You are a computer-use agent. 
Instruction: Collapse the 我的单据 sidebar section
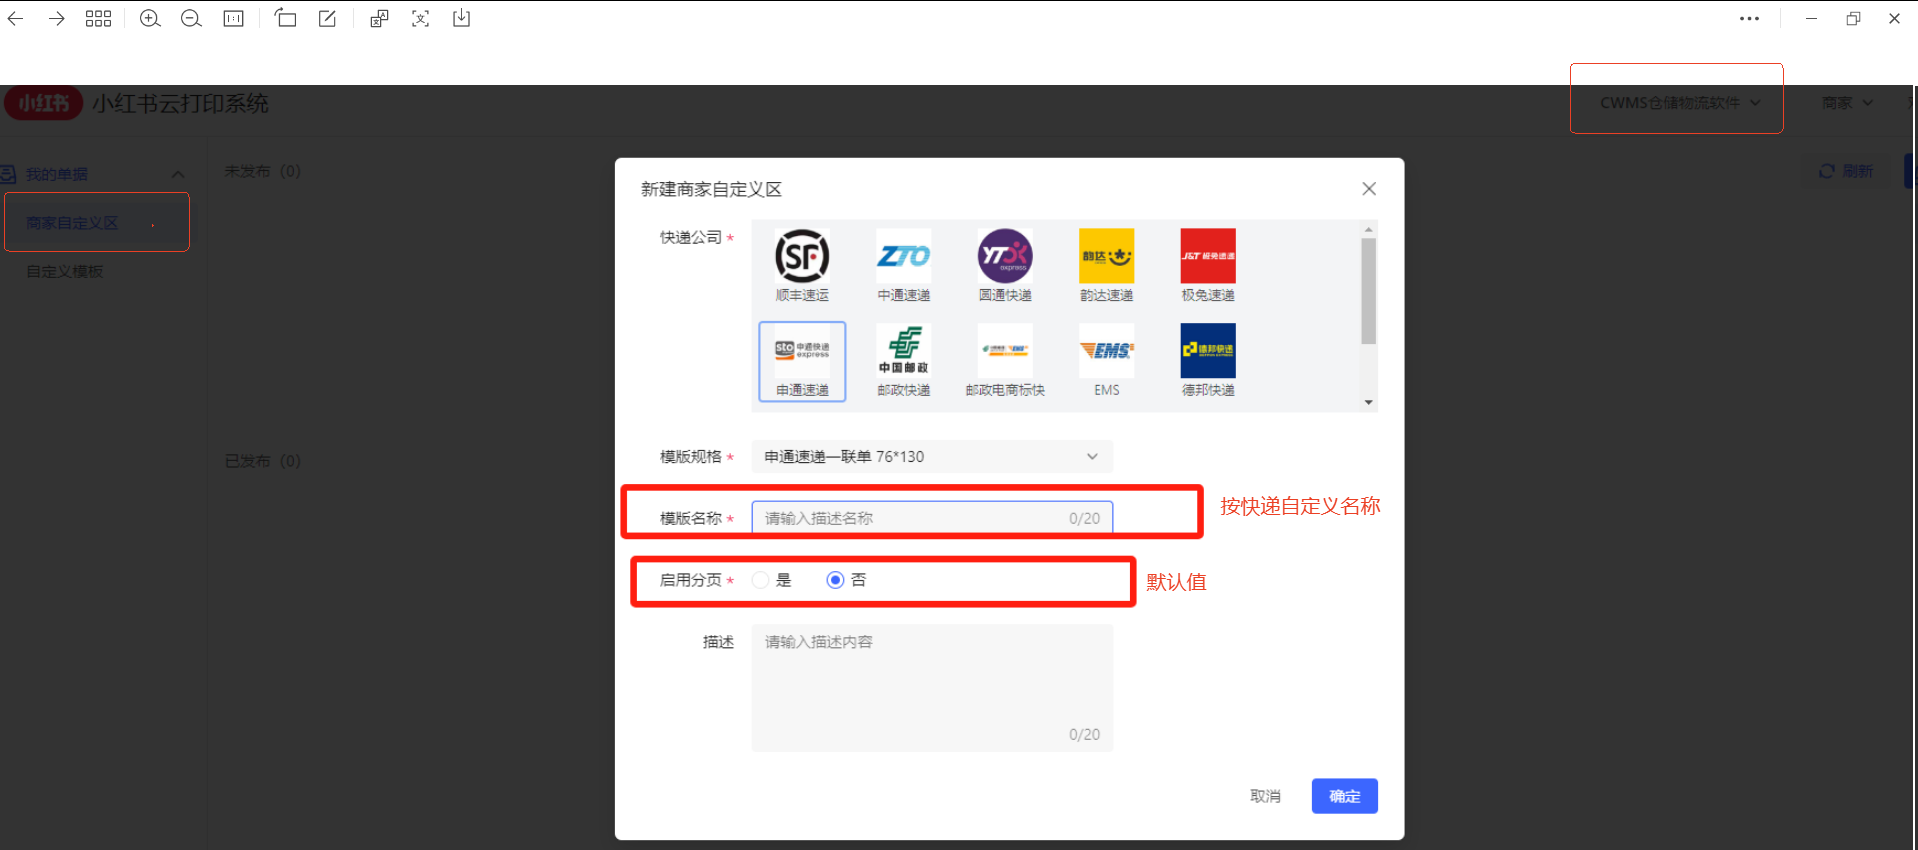178,175
